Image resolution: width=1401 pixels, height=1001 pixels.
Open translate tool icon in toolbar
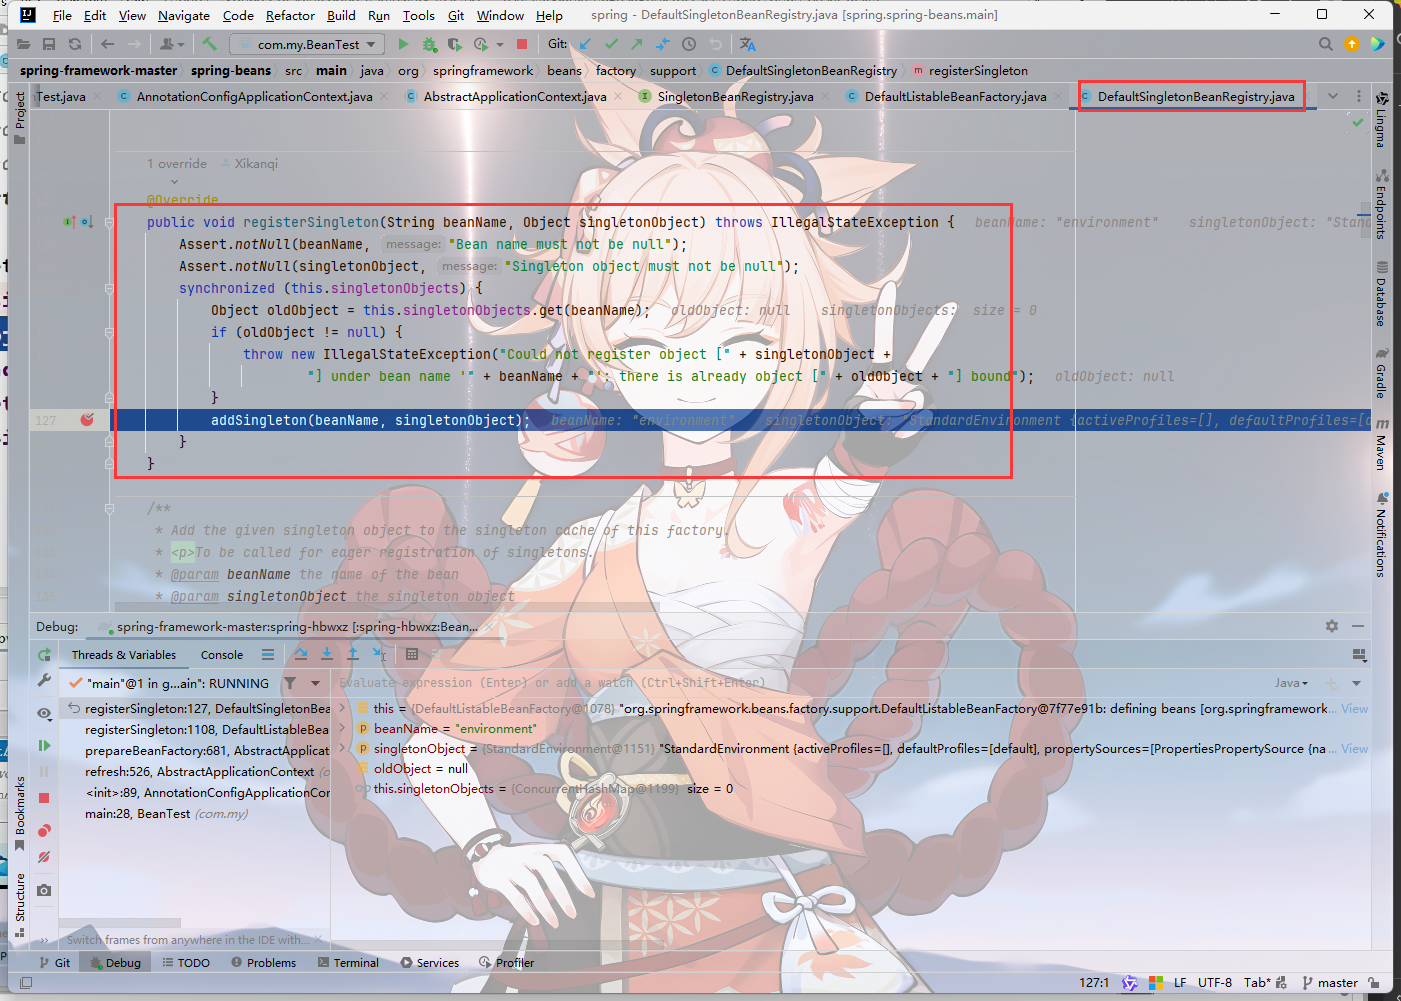coord(747,44)
